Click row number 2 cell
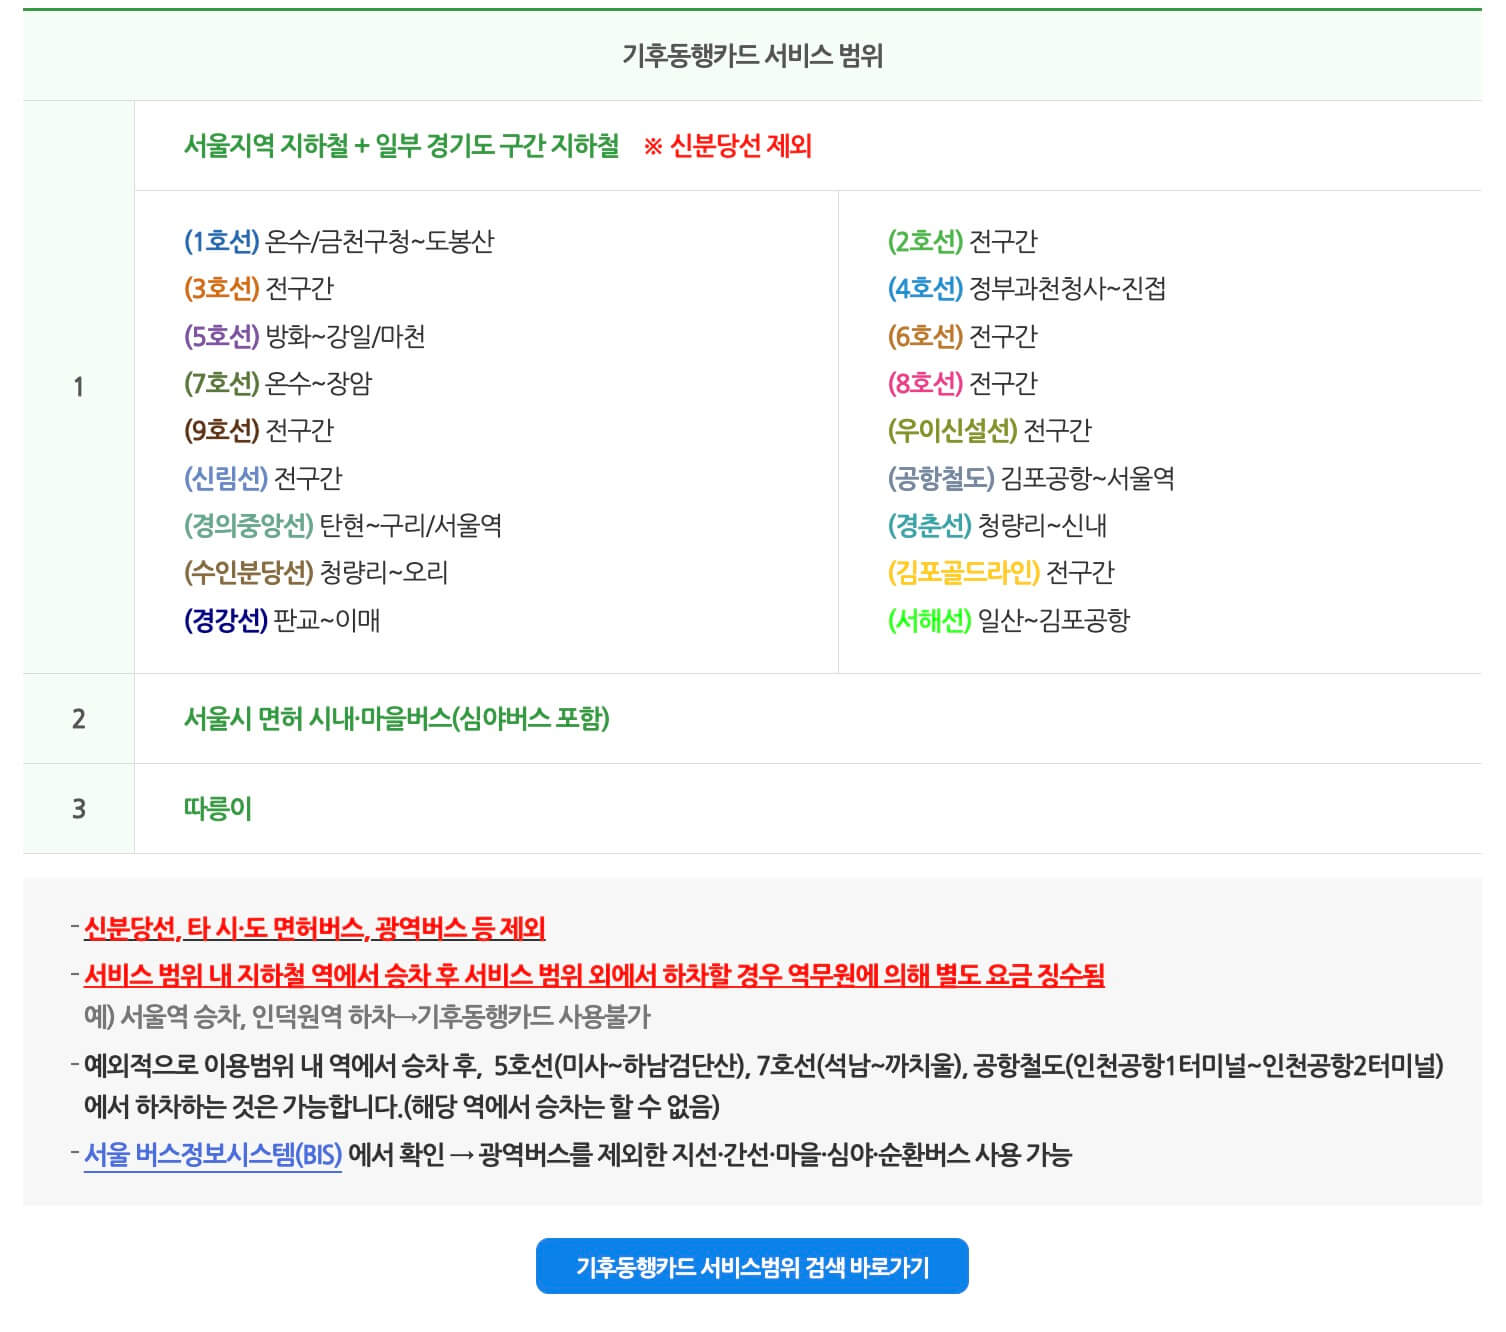Screen dimensions: 1506x1332 [79, 718]
